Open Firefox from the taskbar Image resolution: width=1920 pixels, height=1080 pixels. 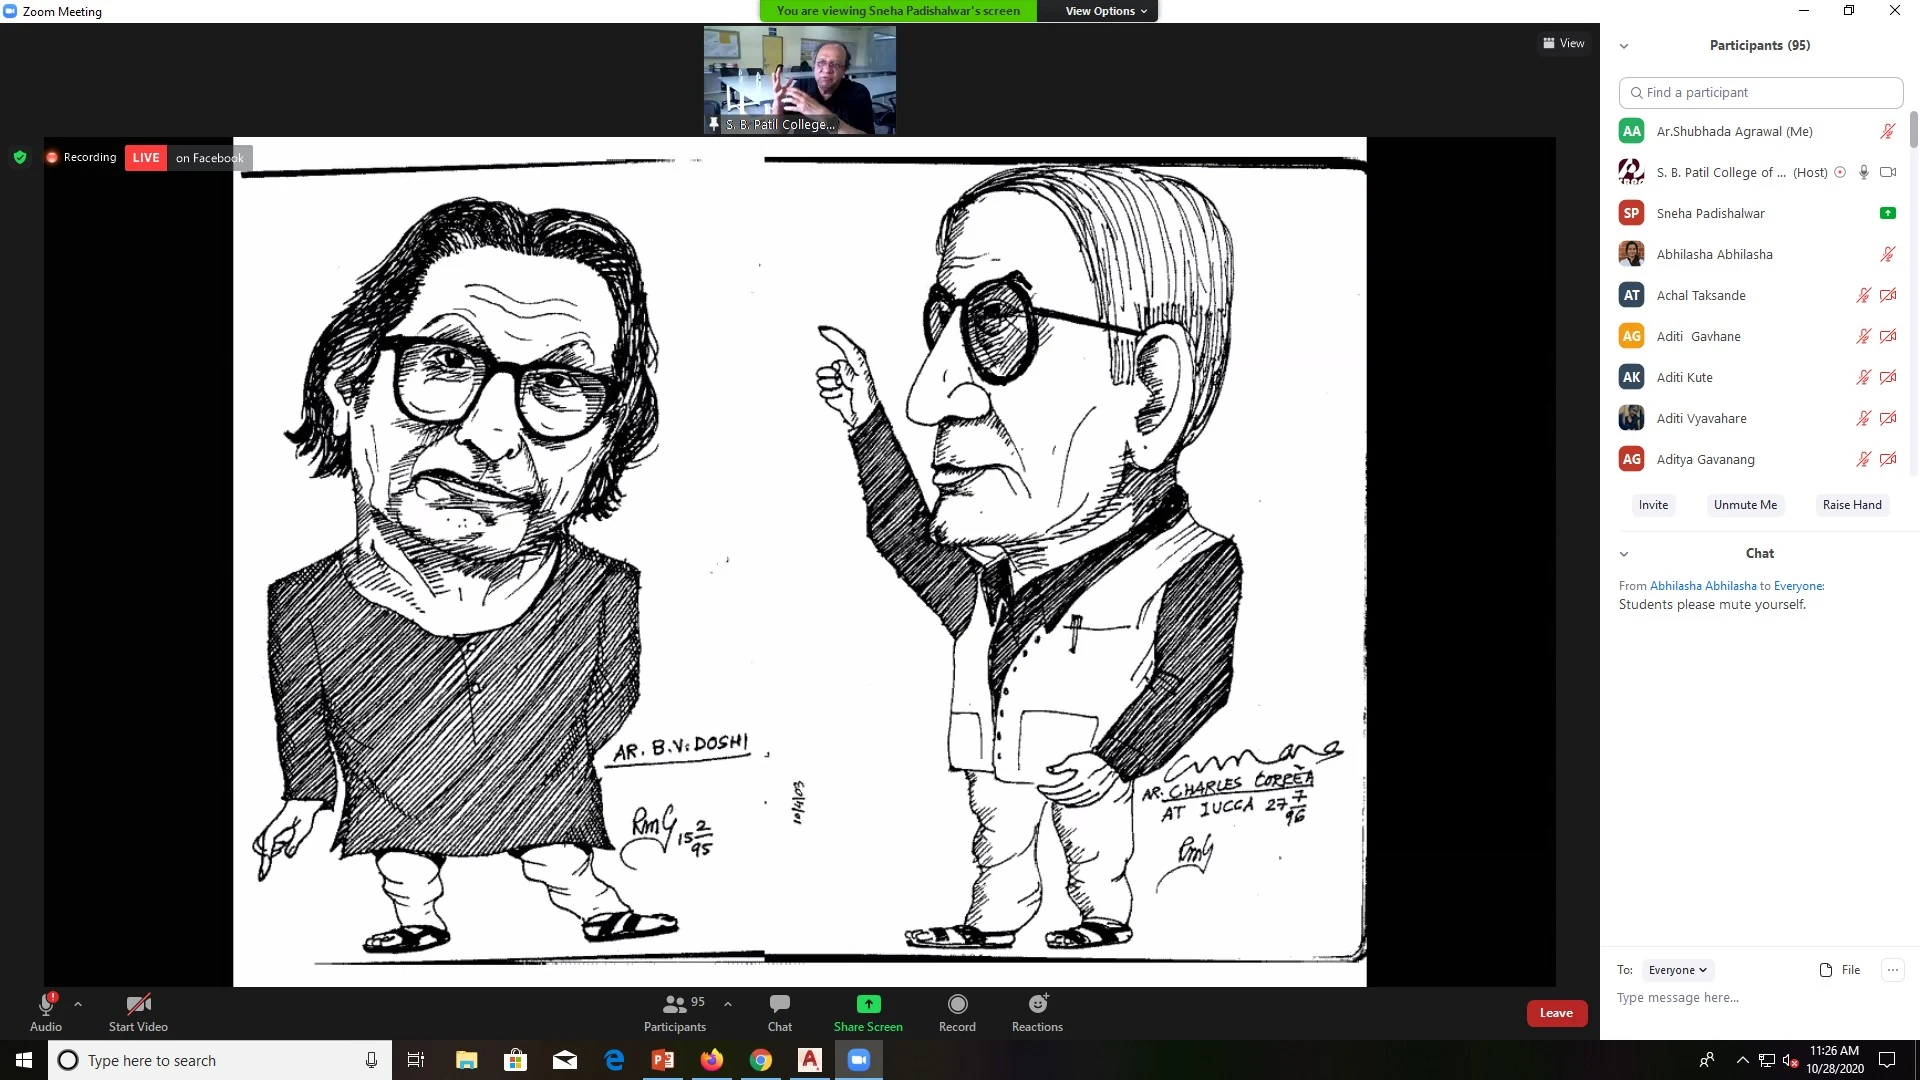(x=712, y=1060)
